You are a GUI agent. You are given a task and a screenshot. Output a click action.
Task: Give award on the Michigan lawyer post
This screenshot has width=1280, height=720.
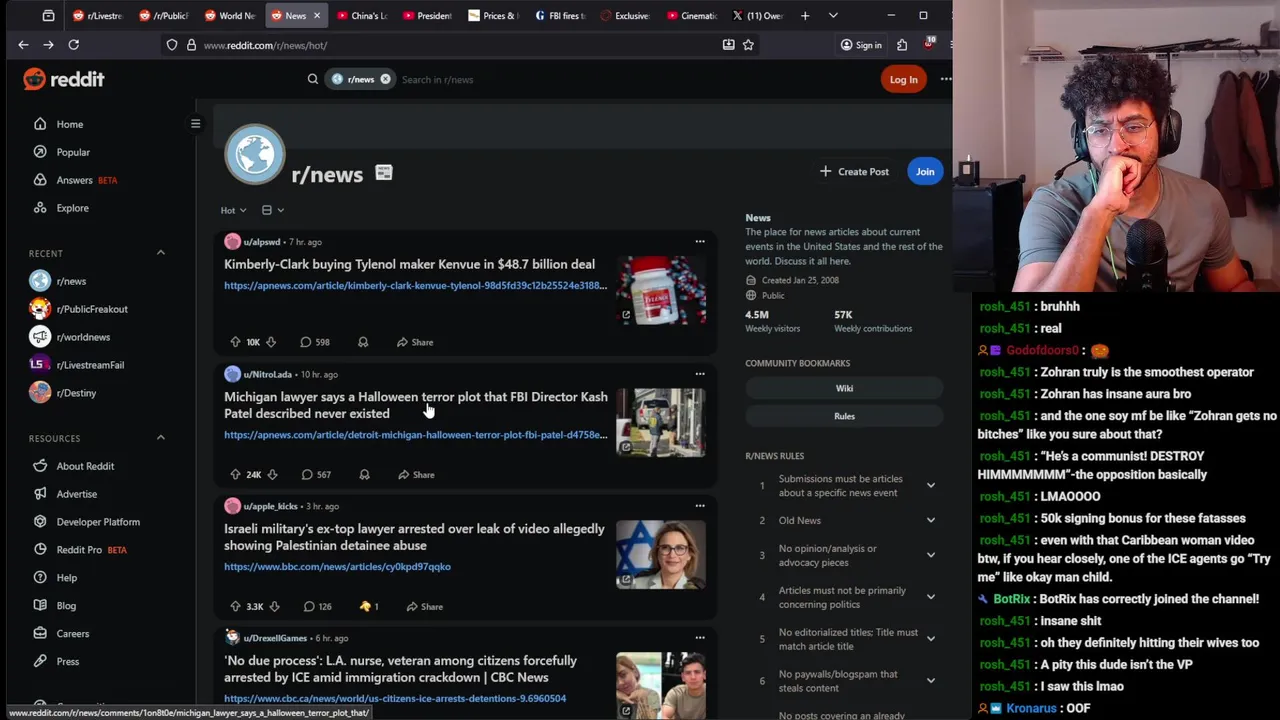[x=364, y=474]
